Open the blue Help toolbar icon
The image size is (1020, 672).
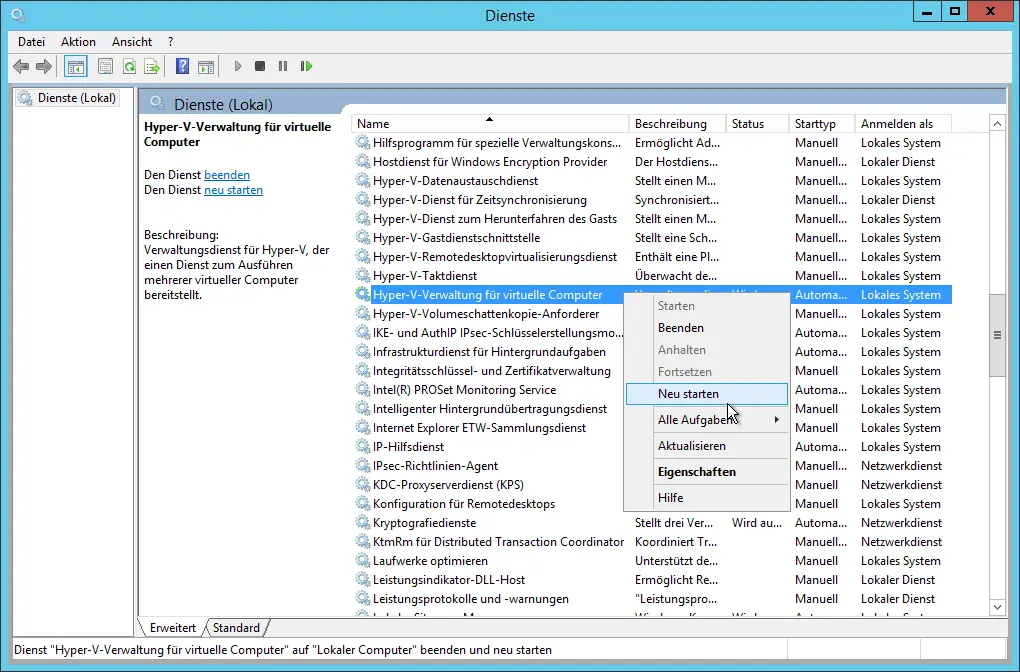pyautogui.click(x=183, y=66)
